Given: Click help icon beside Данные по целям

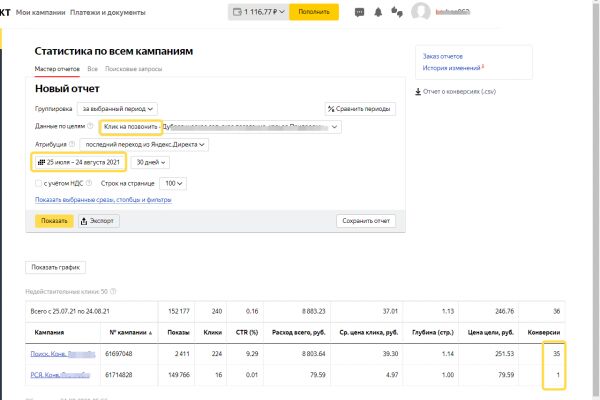Looking at the screenshot, I should pos(90,126).
